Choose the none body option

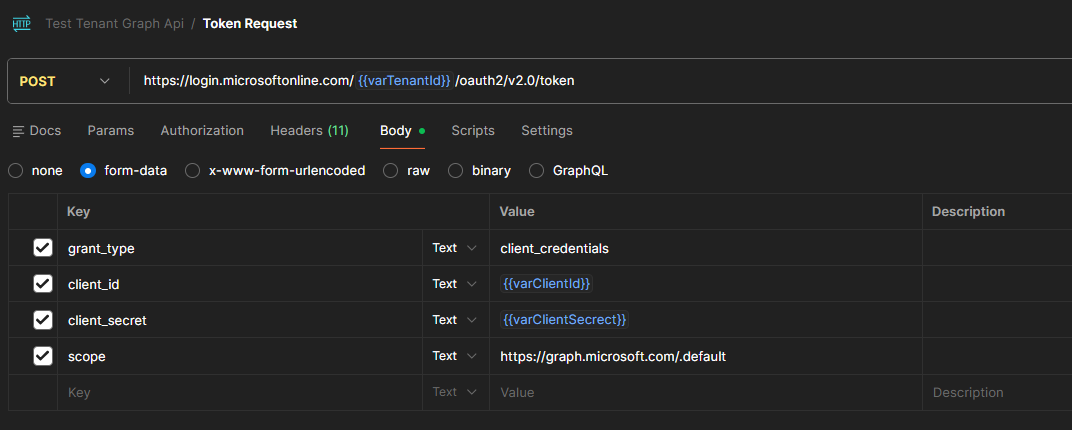pos(16,171)
